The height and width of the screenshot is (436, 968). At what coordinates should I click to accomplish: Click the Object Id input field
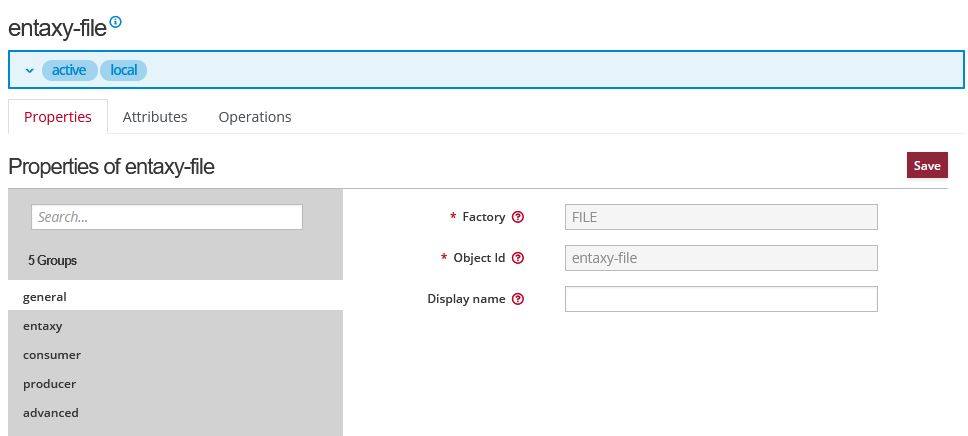(x=721, y=258)
